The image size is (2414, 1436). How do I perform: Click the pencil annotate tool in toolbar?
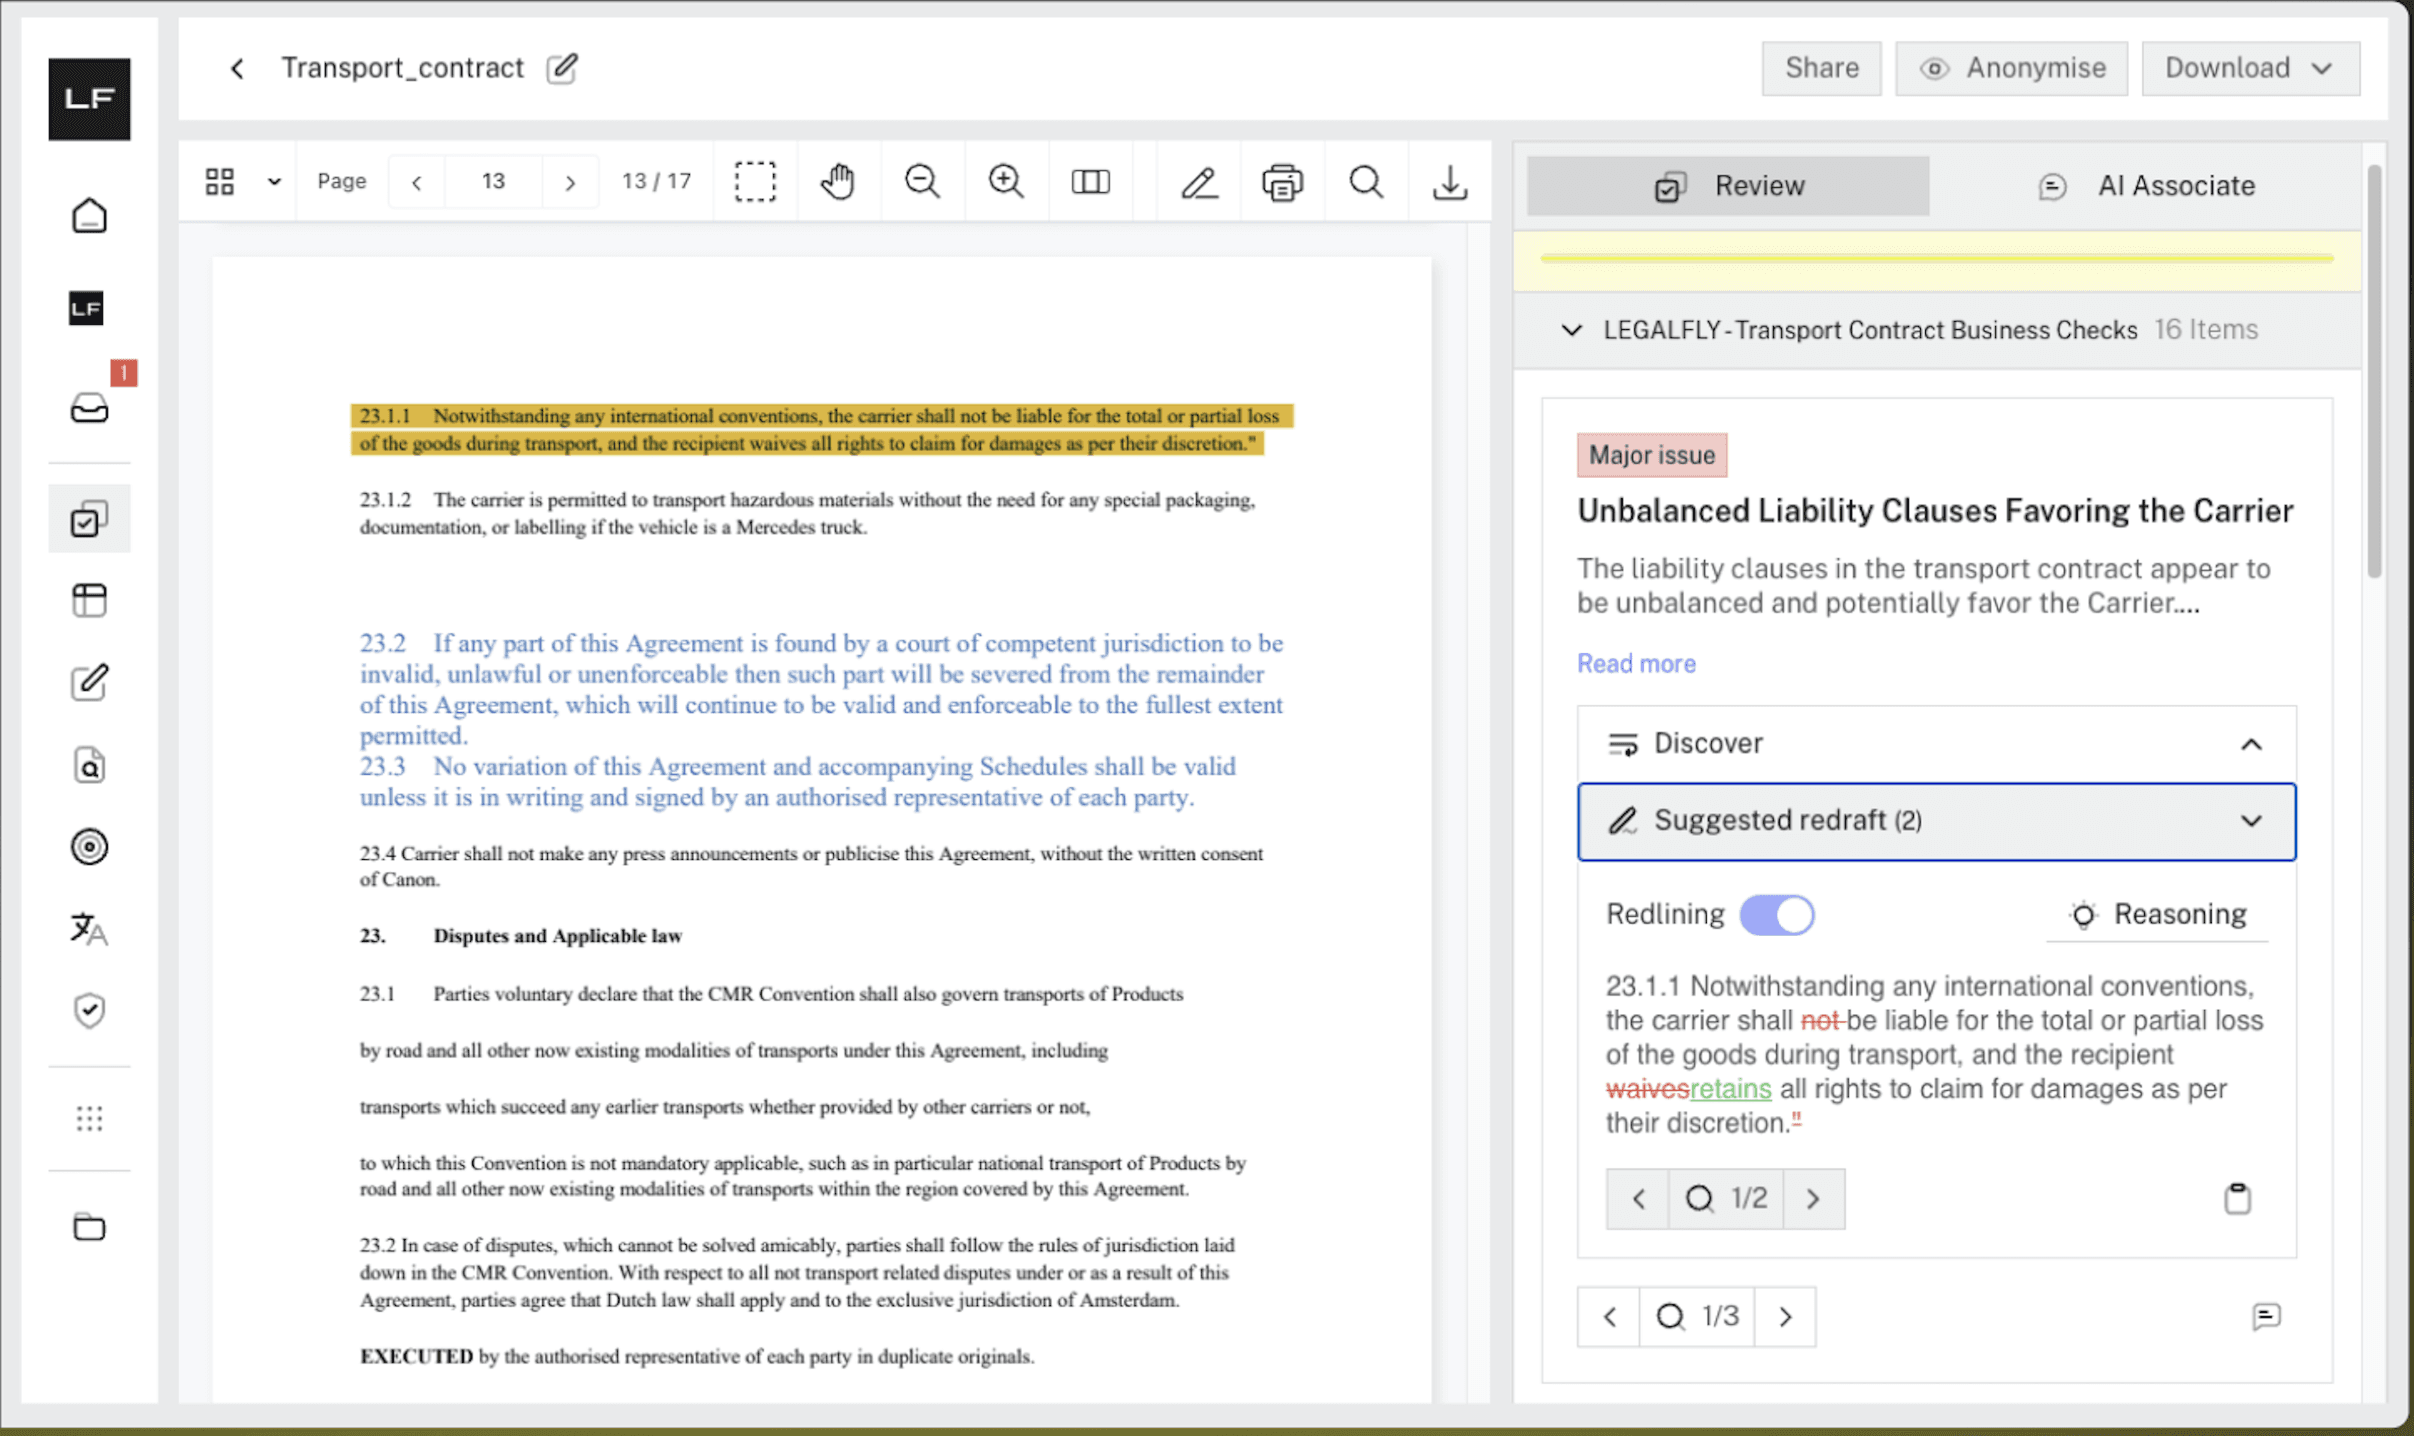click(1198, 182)
